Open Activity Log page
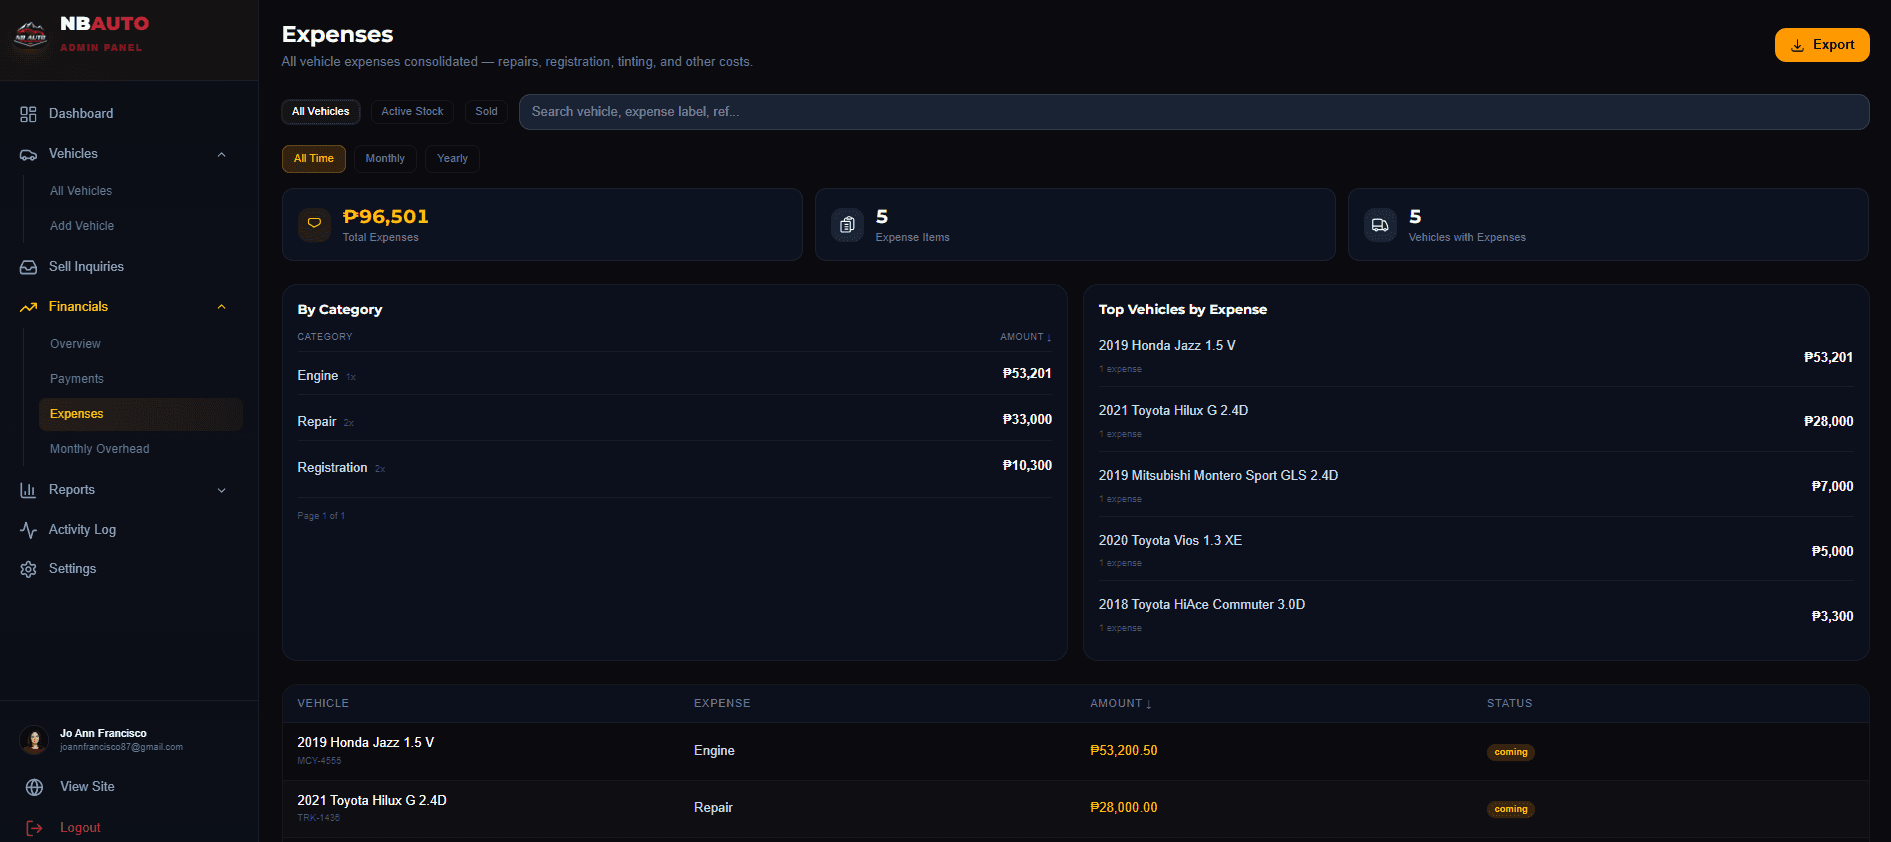This screenshot has height=842, width=1891. tap(82, 530)
